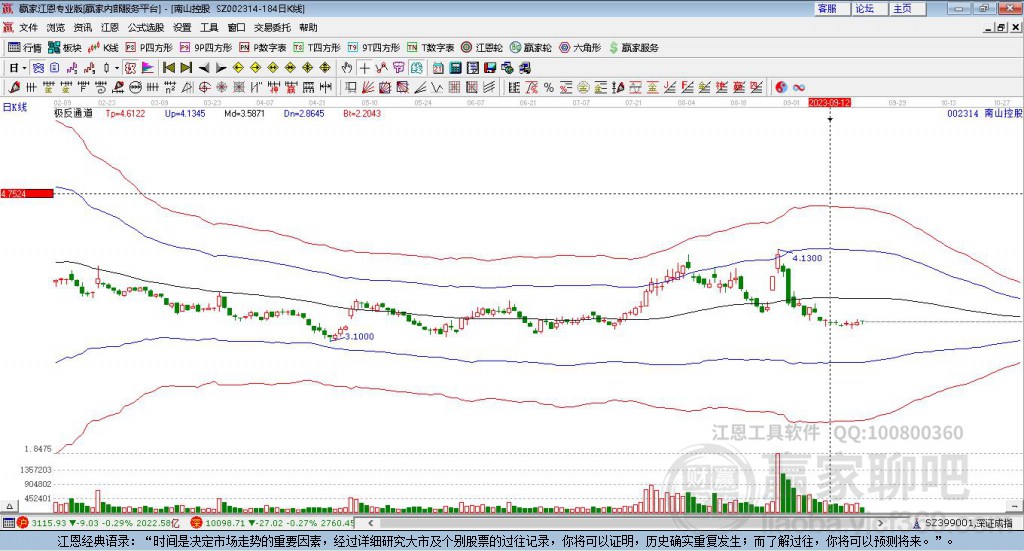Expand the candlestick style dropdown arrow
Screen dimensions: 1024x551
[x=117, y=68]
